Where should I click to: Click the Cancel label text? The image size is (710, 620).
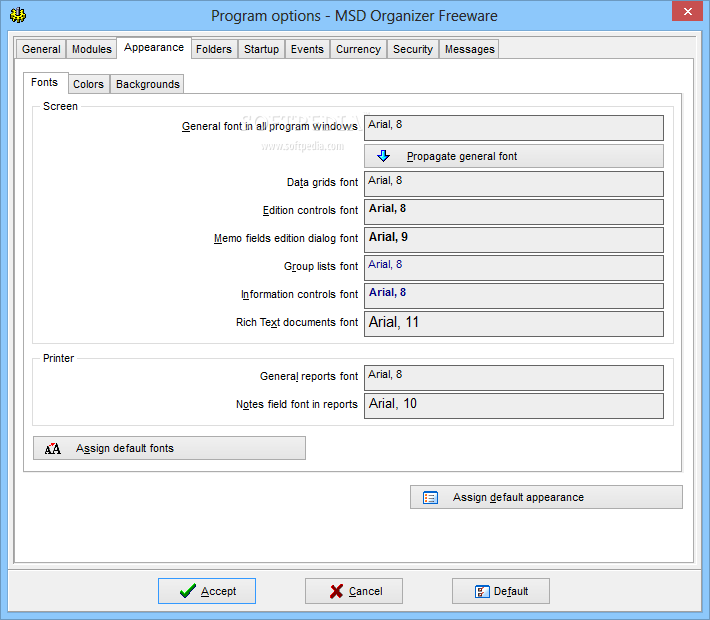[x=366, y=591]
